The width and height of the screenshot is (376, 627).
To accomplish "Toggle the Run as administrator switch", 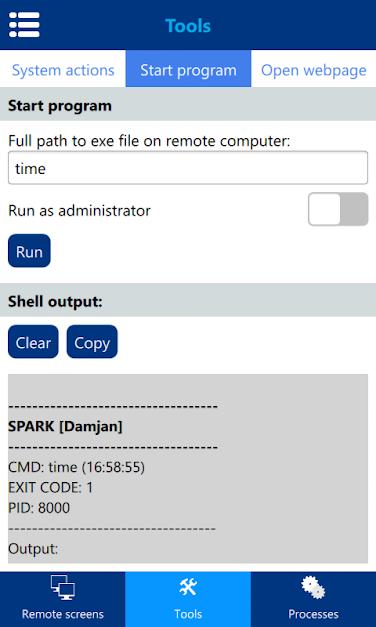I will pos(338,209).
